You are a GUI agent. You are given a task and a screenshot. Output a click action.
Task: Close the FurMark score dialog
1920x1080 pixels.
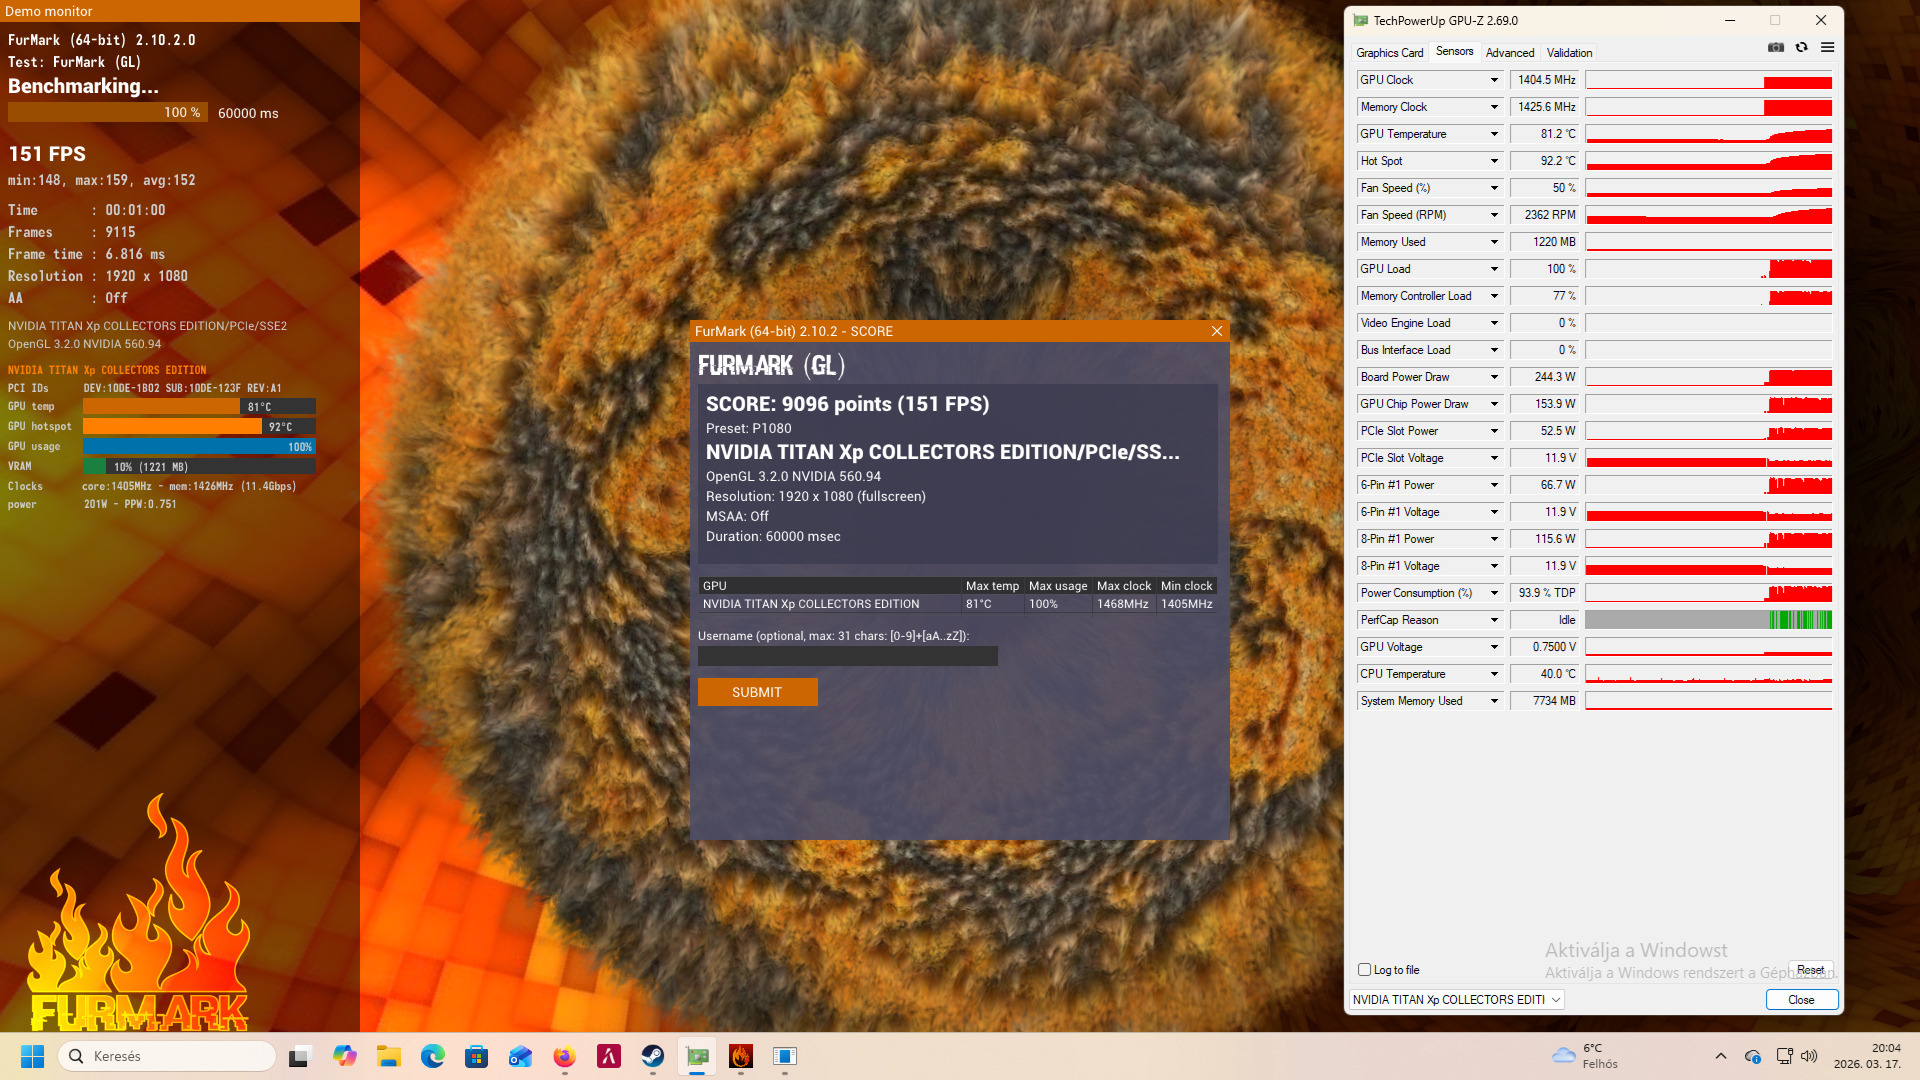1216,331
